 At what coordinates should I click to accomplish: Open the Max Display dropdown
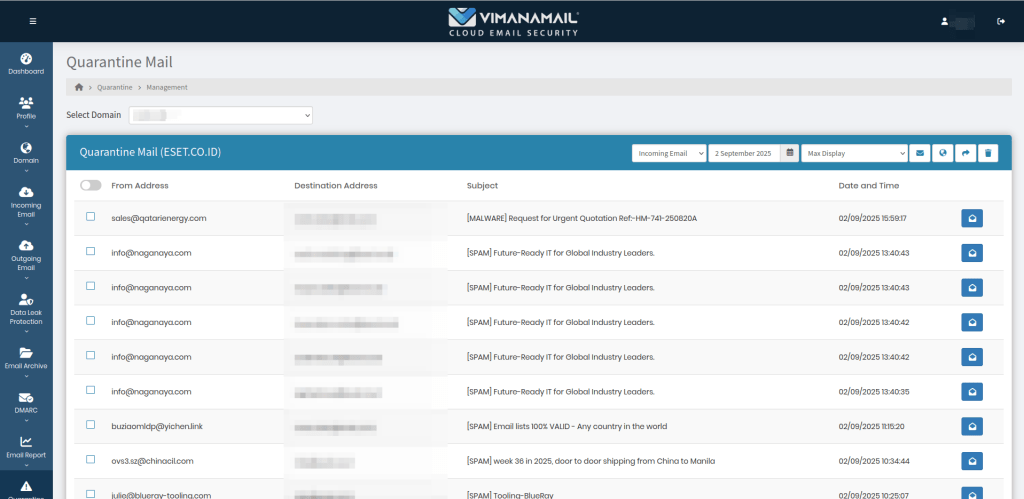pos(854,153)
